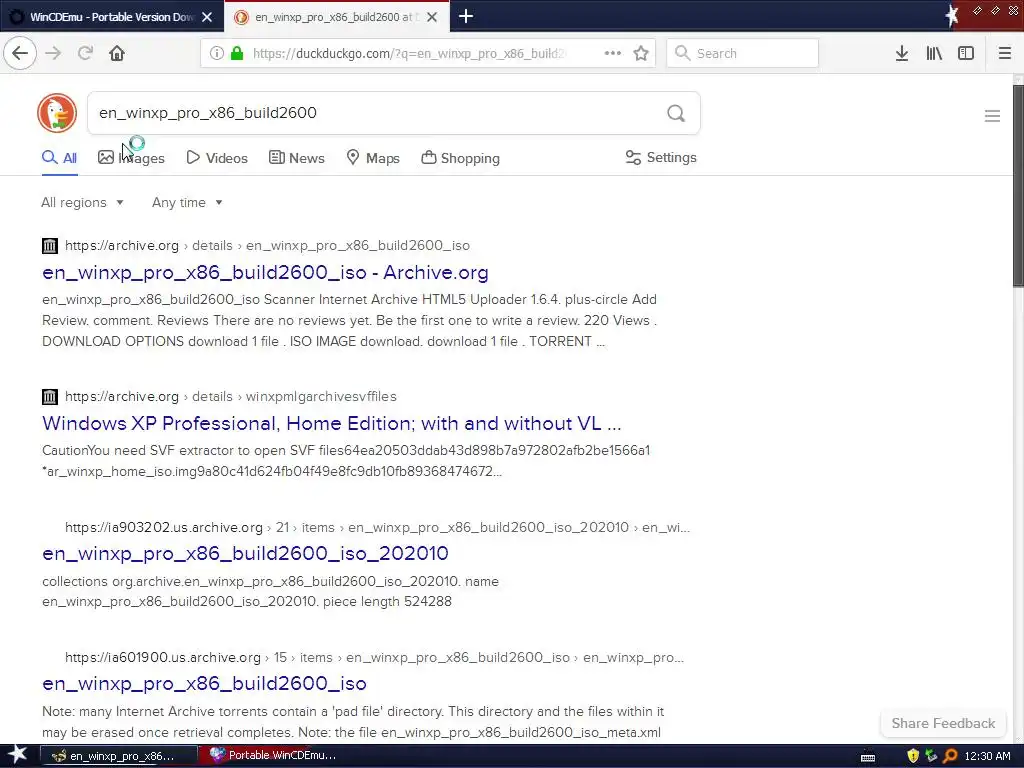Image resolution: width=1024 pixels, height=768 pixels.
Task: Submit search with magnifier icon
Action: pyautogui.click(x=676, y=113)
